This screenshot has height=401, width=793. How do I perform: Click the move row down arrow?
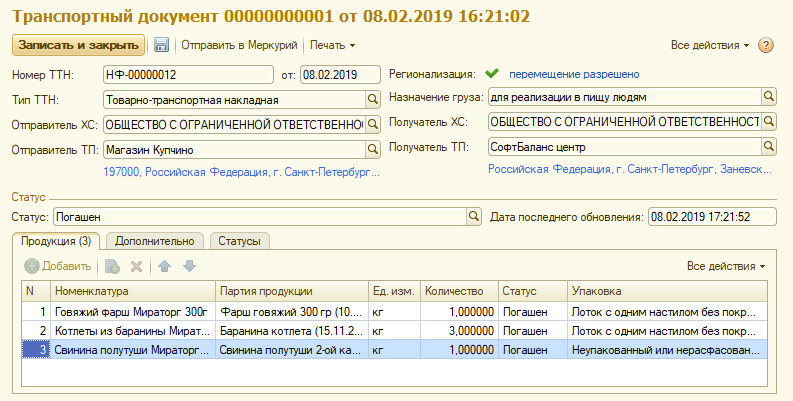(189, 266)
